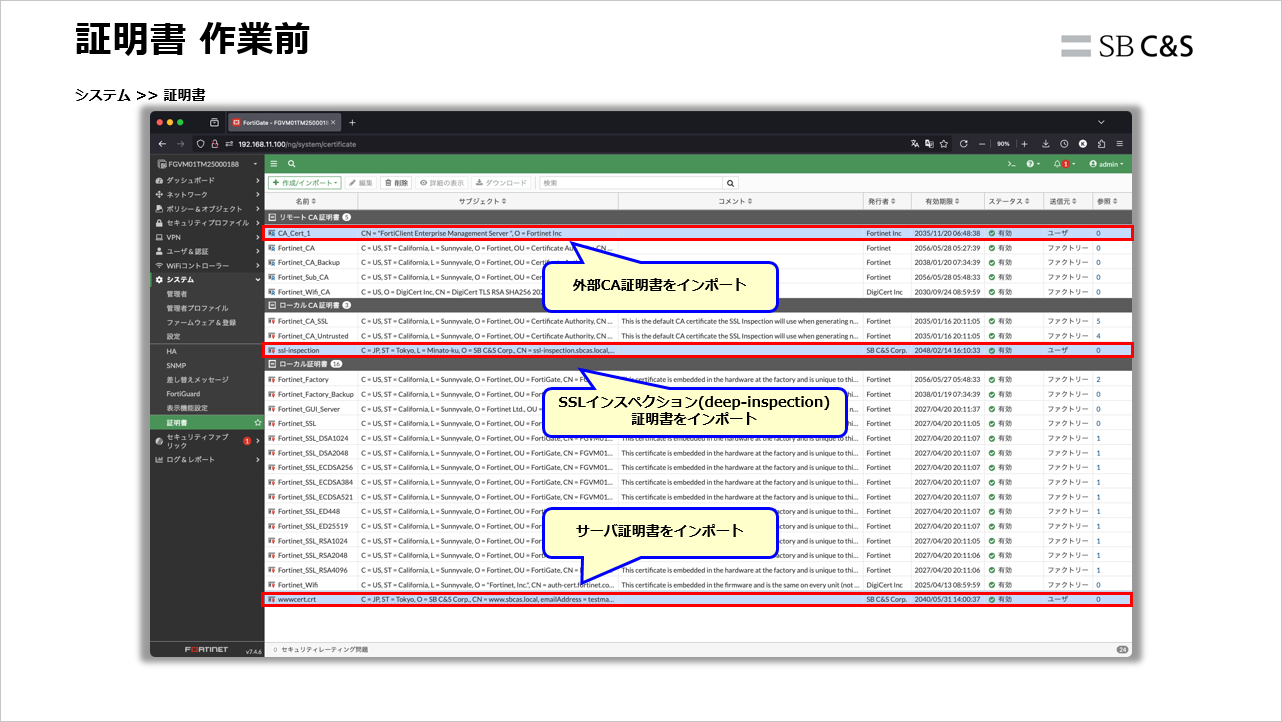Open the ログ&レポート menu
Viewport: 1282px width, 722px height.
tap(207, 459)
